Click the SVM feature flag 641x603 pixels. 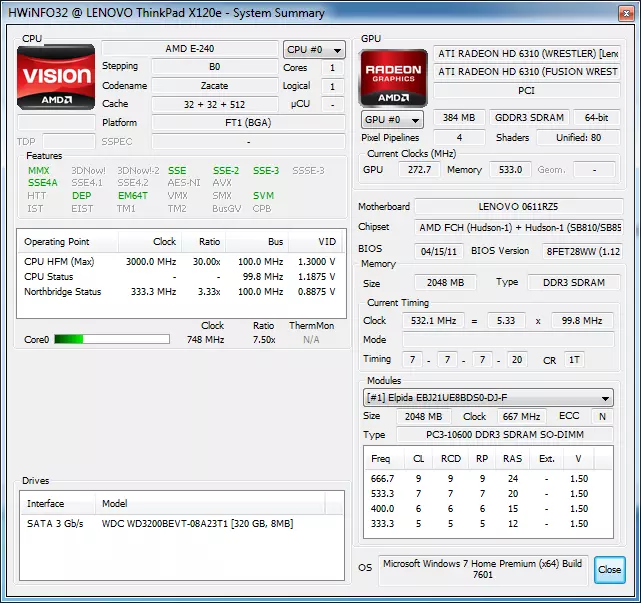263,196
